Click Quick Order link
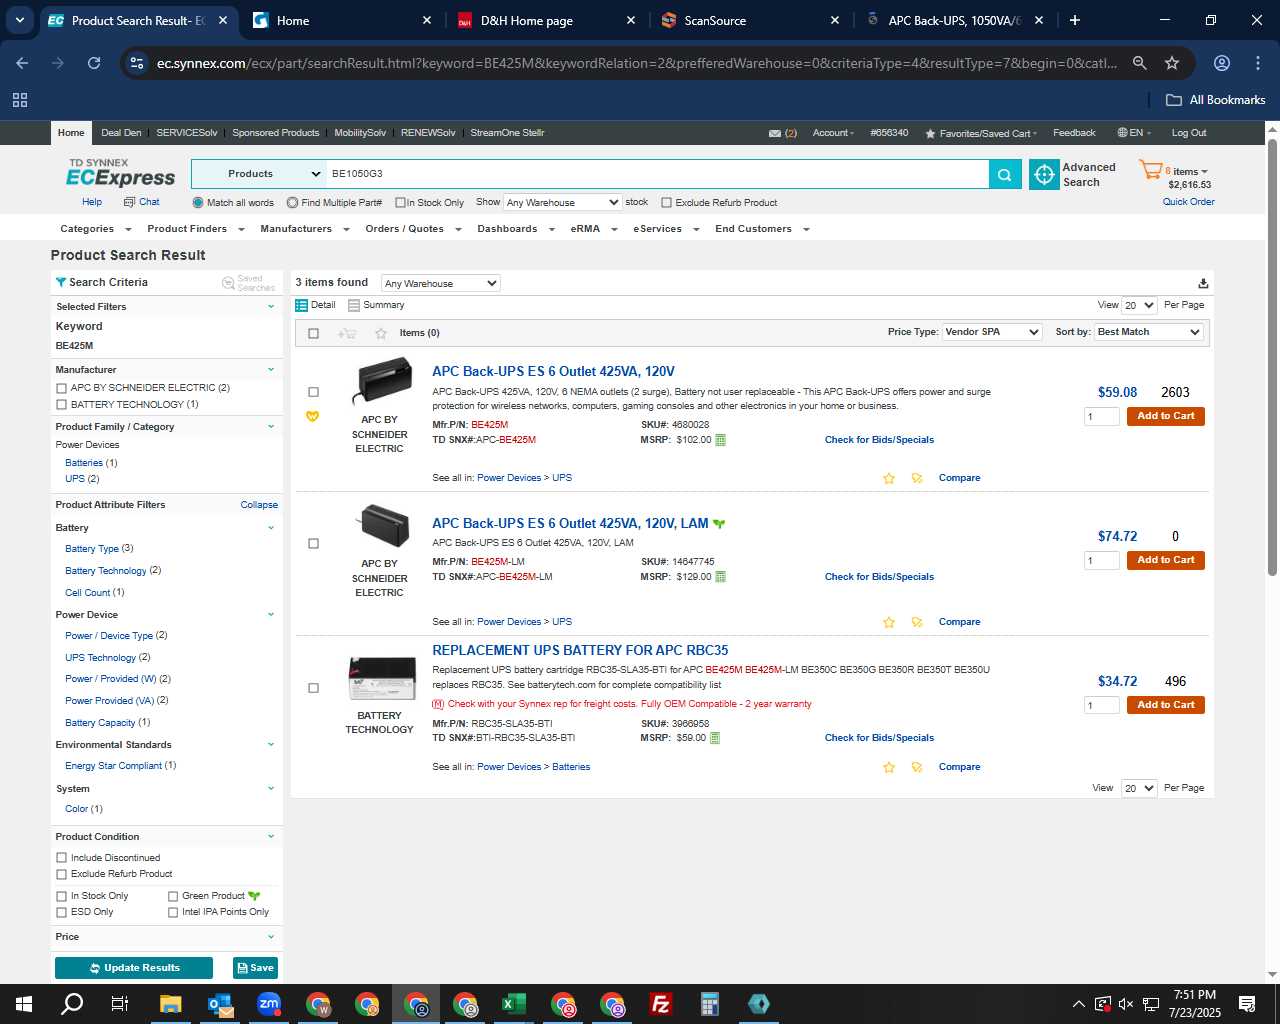This screenshot has height=1024, width=1280. pos(1188,202)
